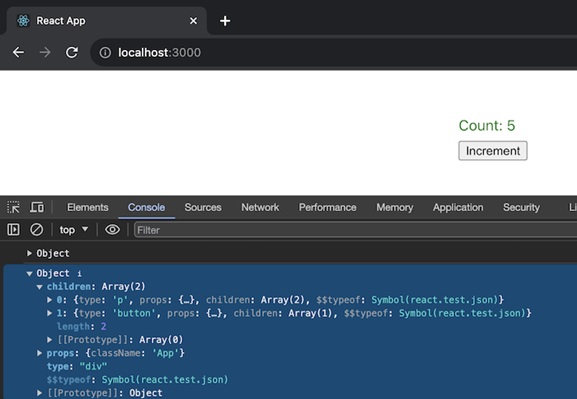This screenshot has width=577, height=399.
Task: Close the React App tab
Action: (193, 21)
